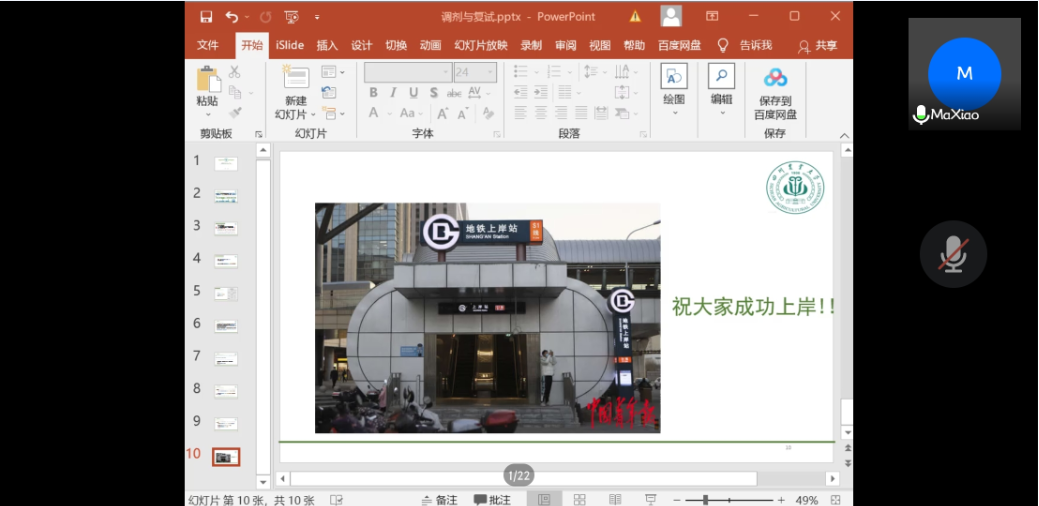The height and width of the screenshot is (506, 1039).
Task: Open the 插入 ribbon tab
Action: pos(327,45)
